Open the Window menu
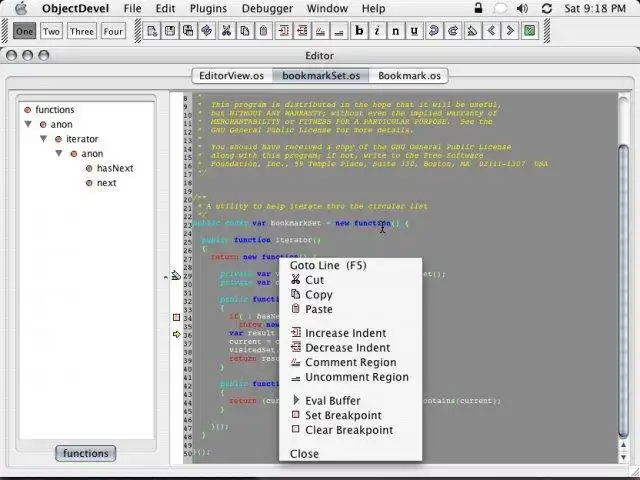Screen dimensions: 640x480 click(327, 8)
